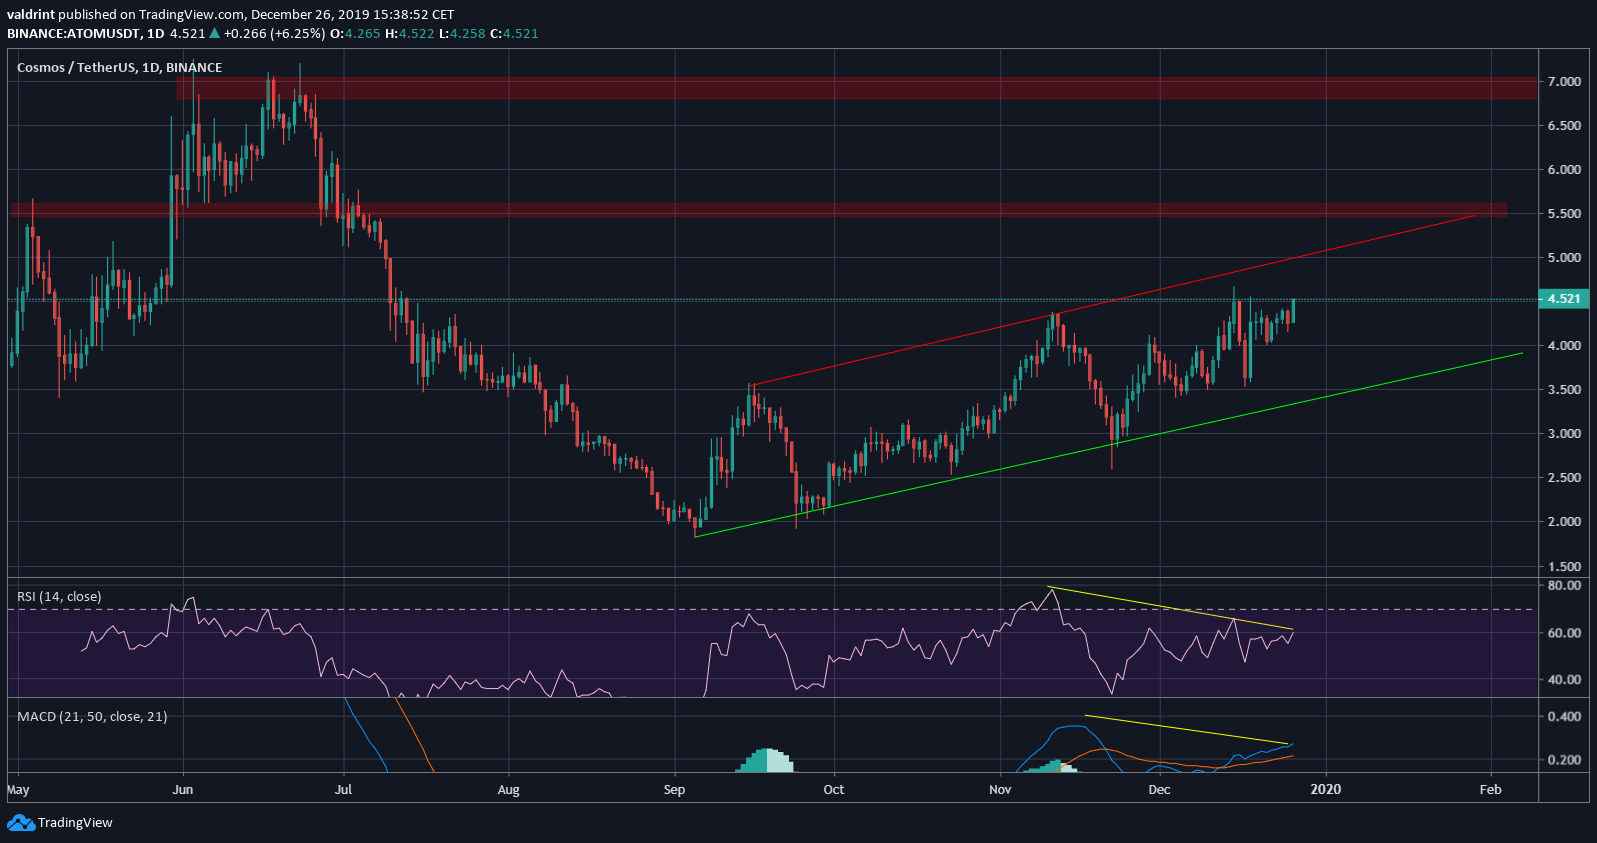Select the upper red resistance zone near 7.000
Screen dimensions: 1597x843
(857, 87)
